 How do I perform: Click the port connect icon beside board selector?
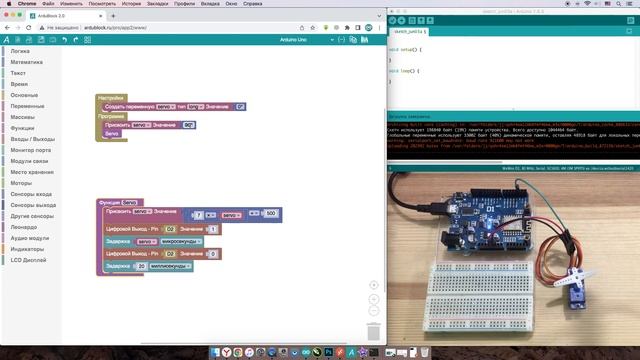[x=342, y=40]
